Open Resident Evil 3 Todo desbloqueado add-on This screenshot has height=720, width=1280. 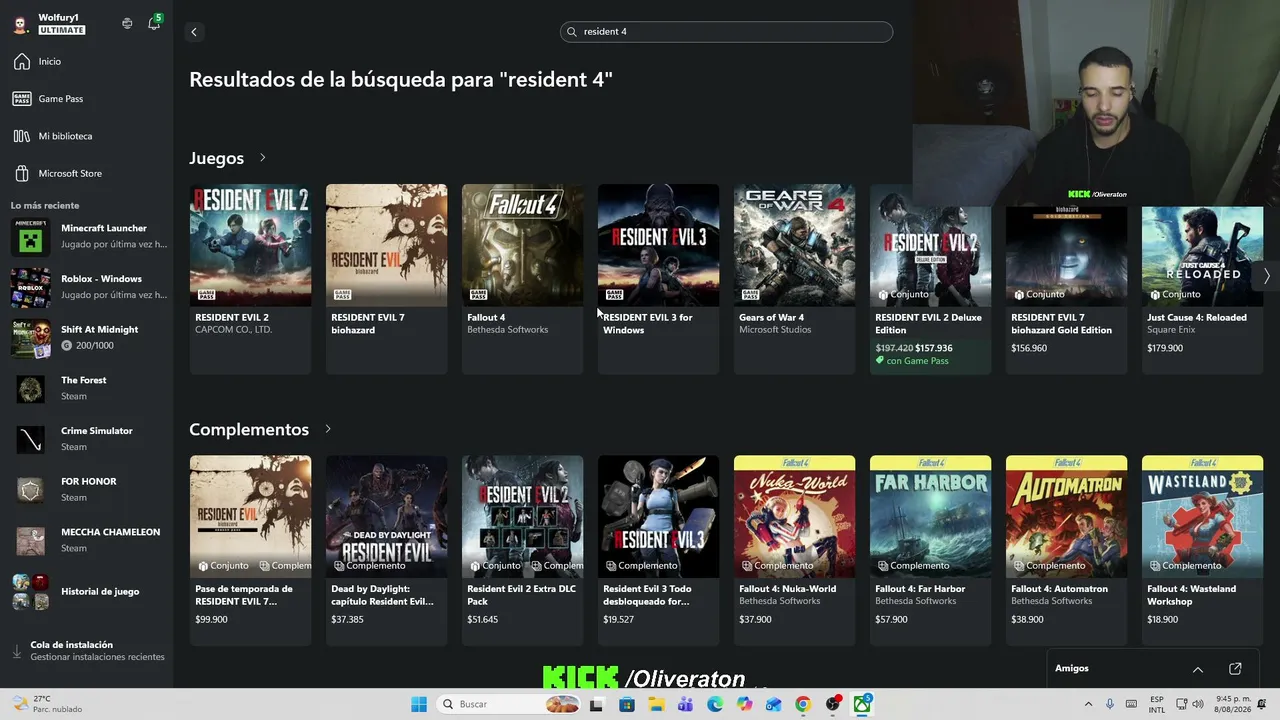click(658, 551)
